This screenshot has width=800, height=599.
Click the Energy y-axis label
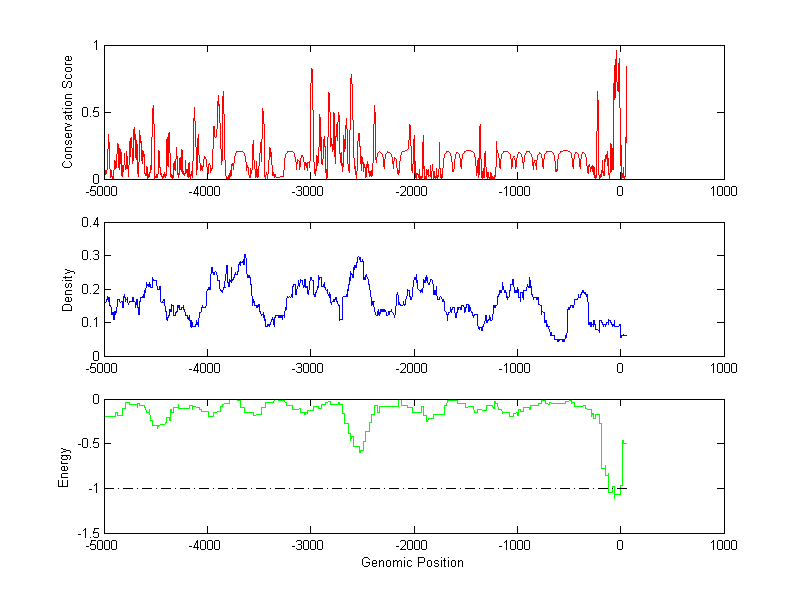click(64, 466)
